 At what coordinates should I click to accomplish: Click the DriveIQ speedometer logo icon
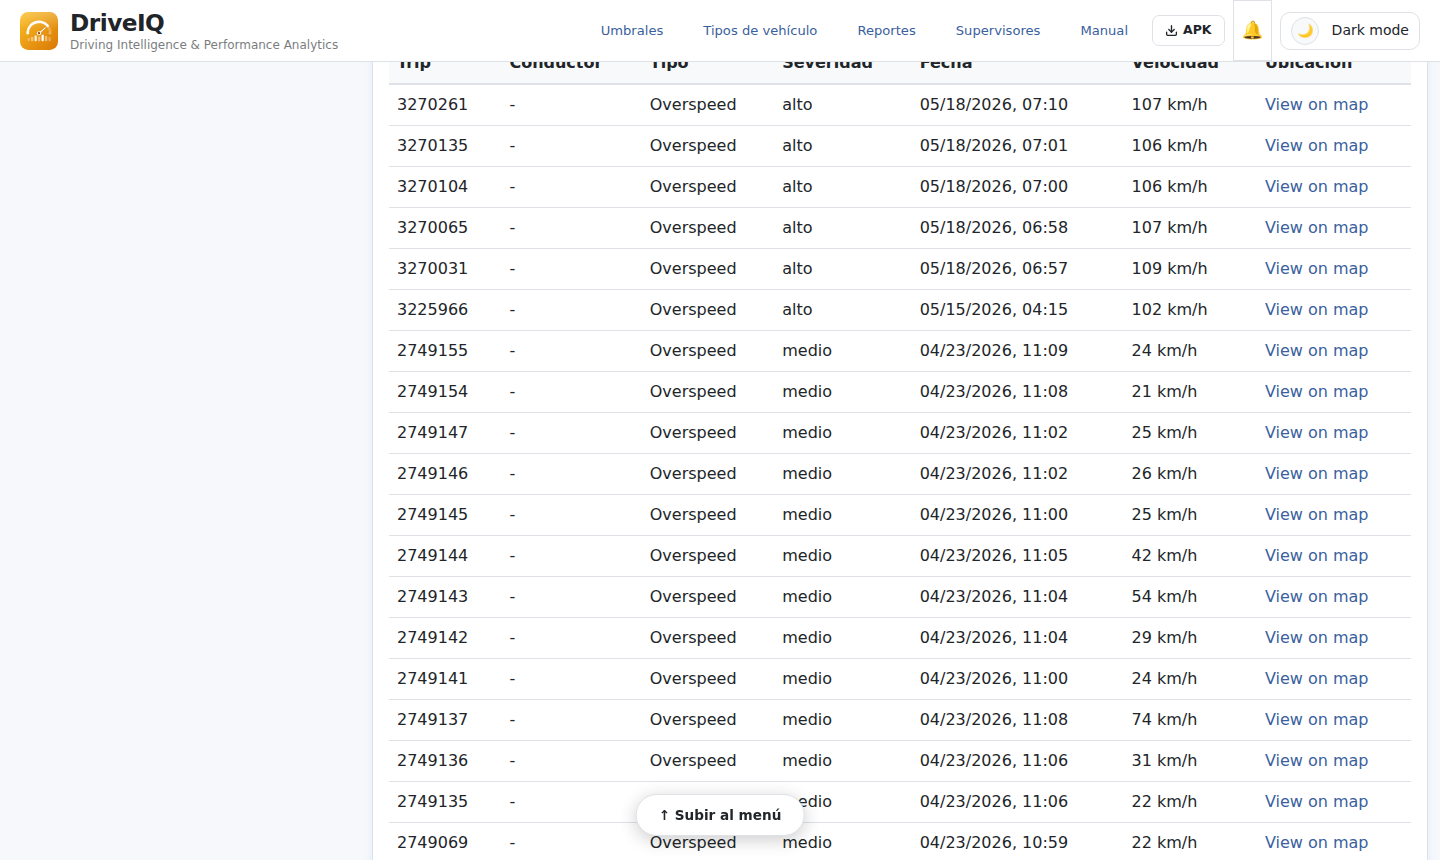pyautogui.click(x=39, y=31)
